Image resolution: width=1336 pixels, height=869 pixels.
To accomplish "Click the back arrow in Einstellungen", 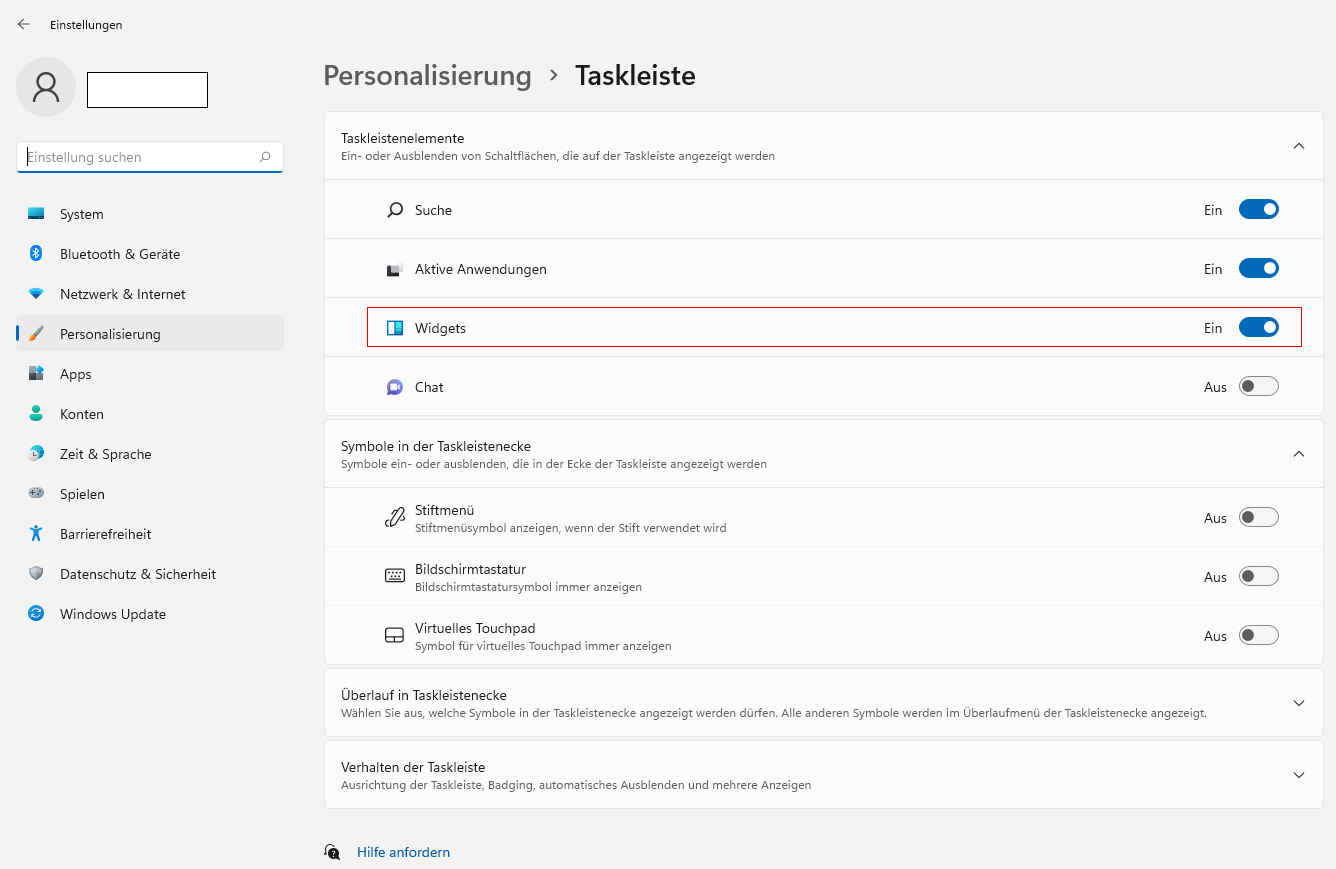I will 24,24.
